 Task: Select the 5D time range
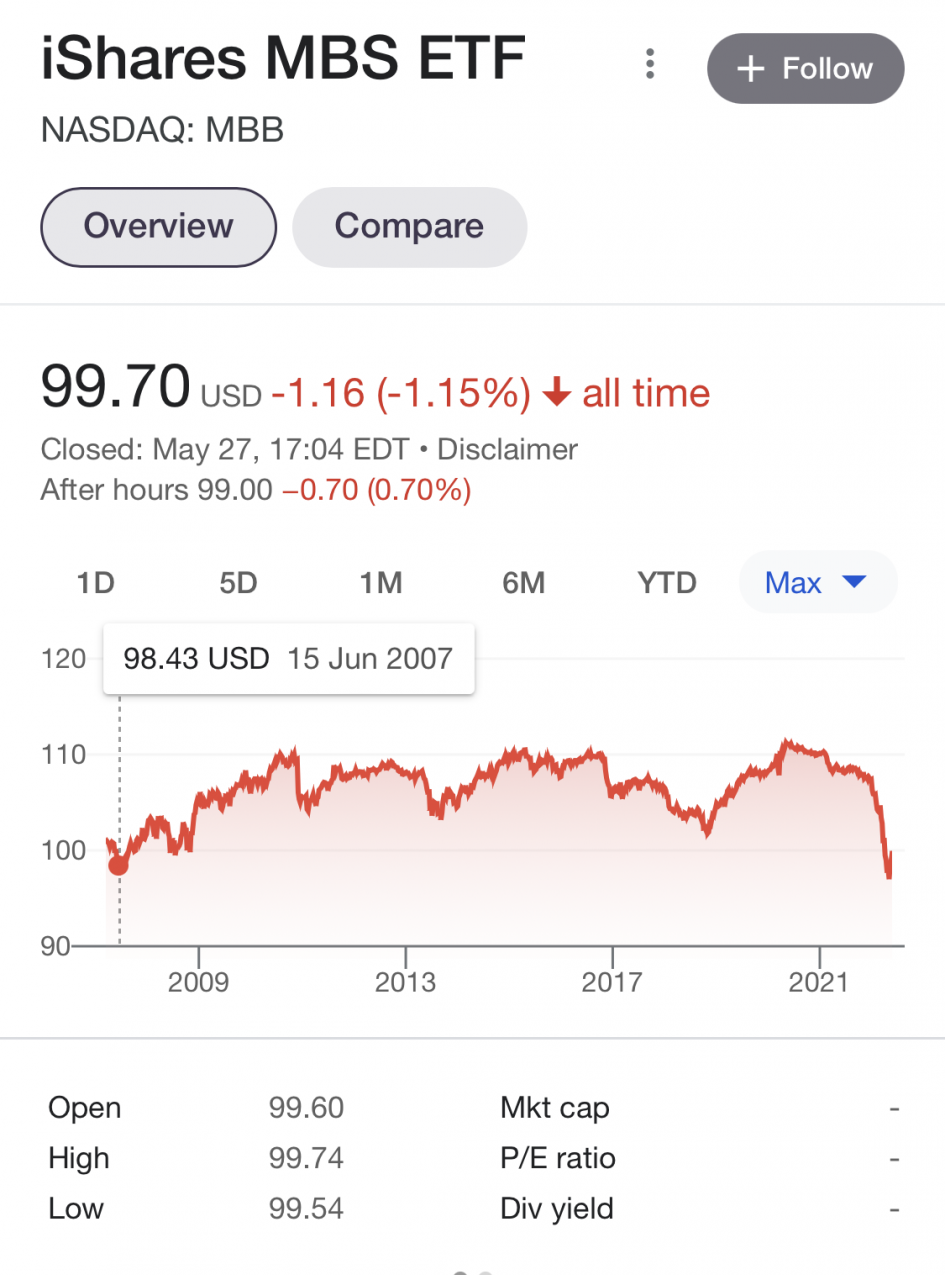(238, 583)
